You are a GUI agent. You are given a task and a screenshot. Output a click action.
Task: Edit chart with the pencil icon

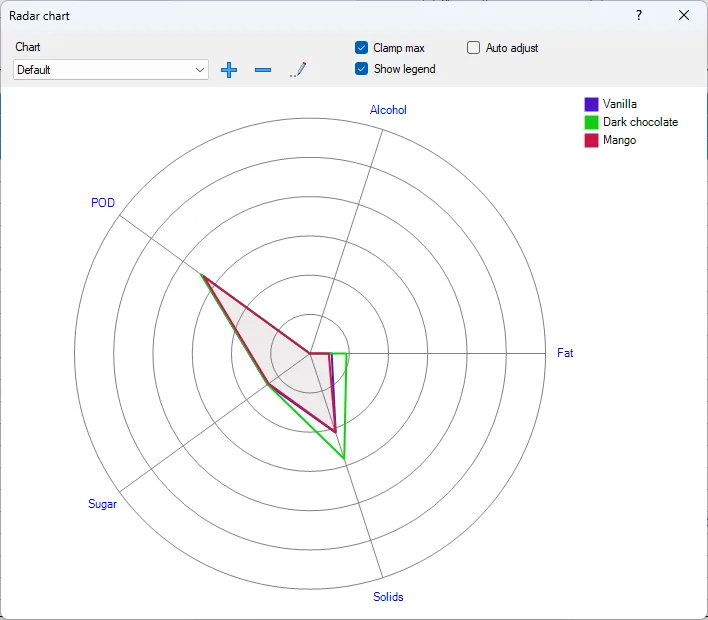coord(298,70)
